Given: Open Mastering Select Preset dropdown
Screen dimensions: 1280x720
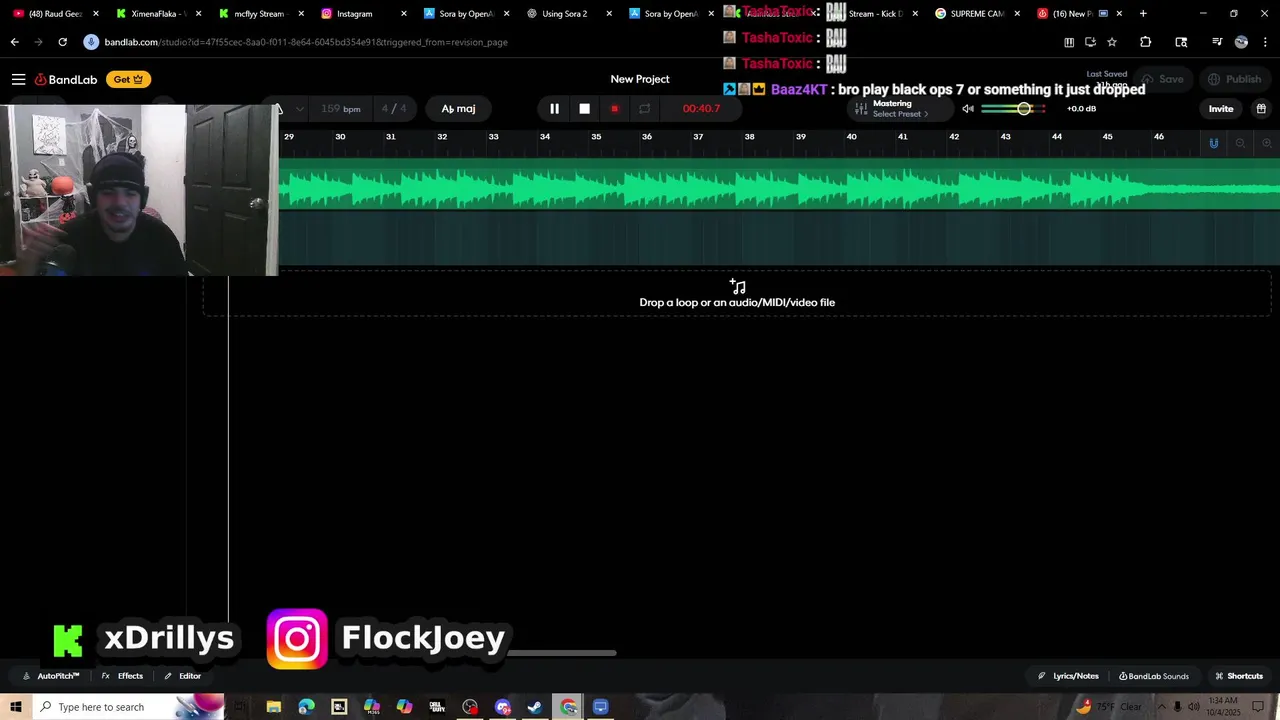Looking at the screenshot, I should pos(900,114).
